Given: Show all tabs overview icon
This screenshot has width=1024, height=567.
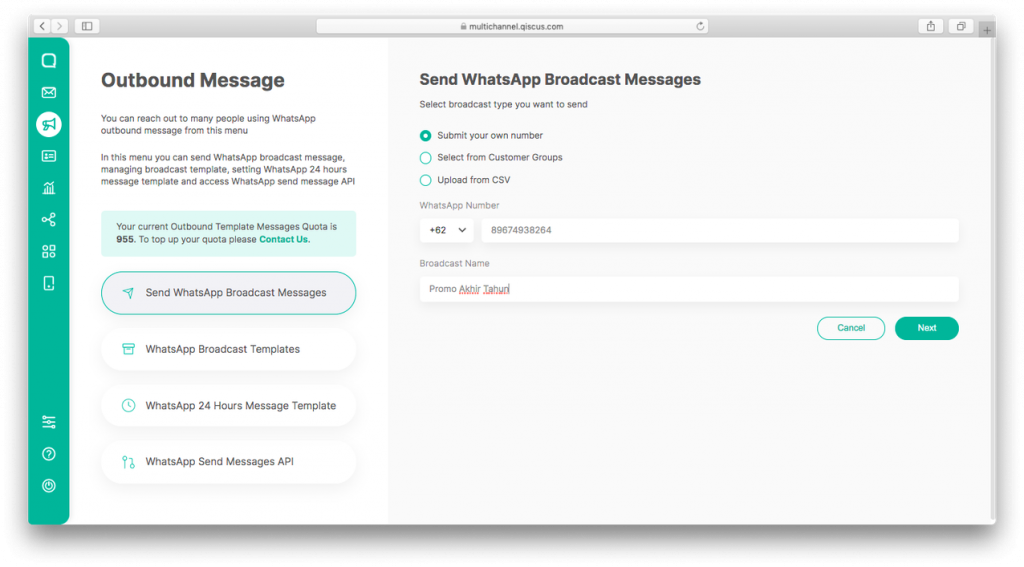Looking at the screenshot, I should 961,26.
